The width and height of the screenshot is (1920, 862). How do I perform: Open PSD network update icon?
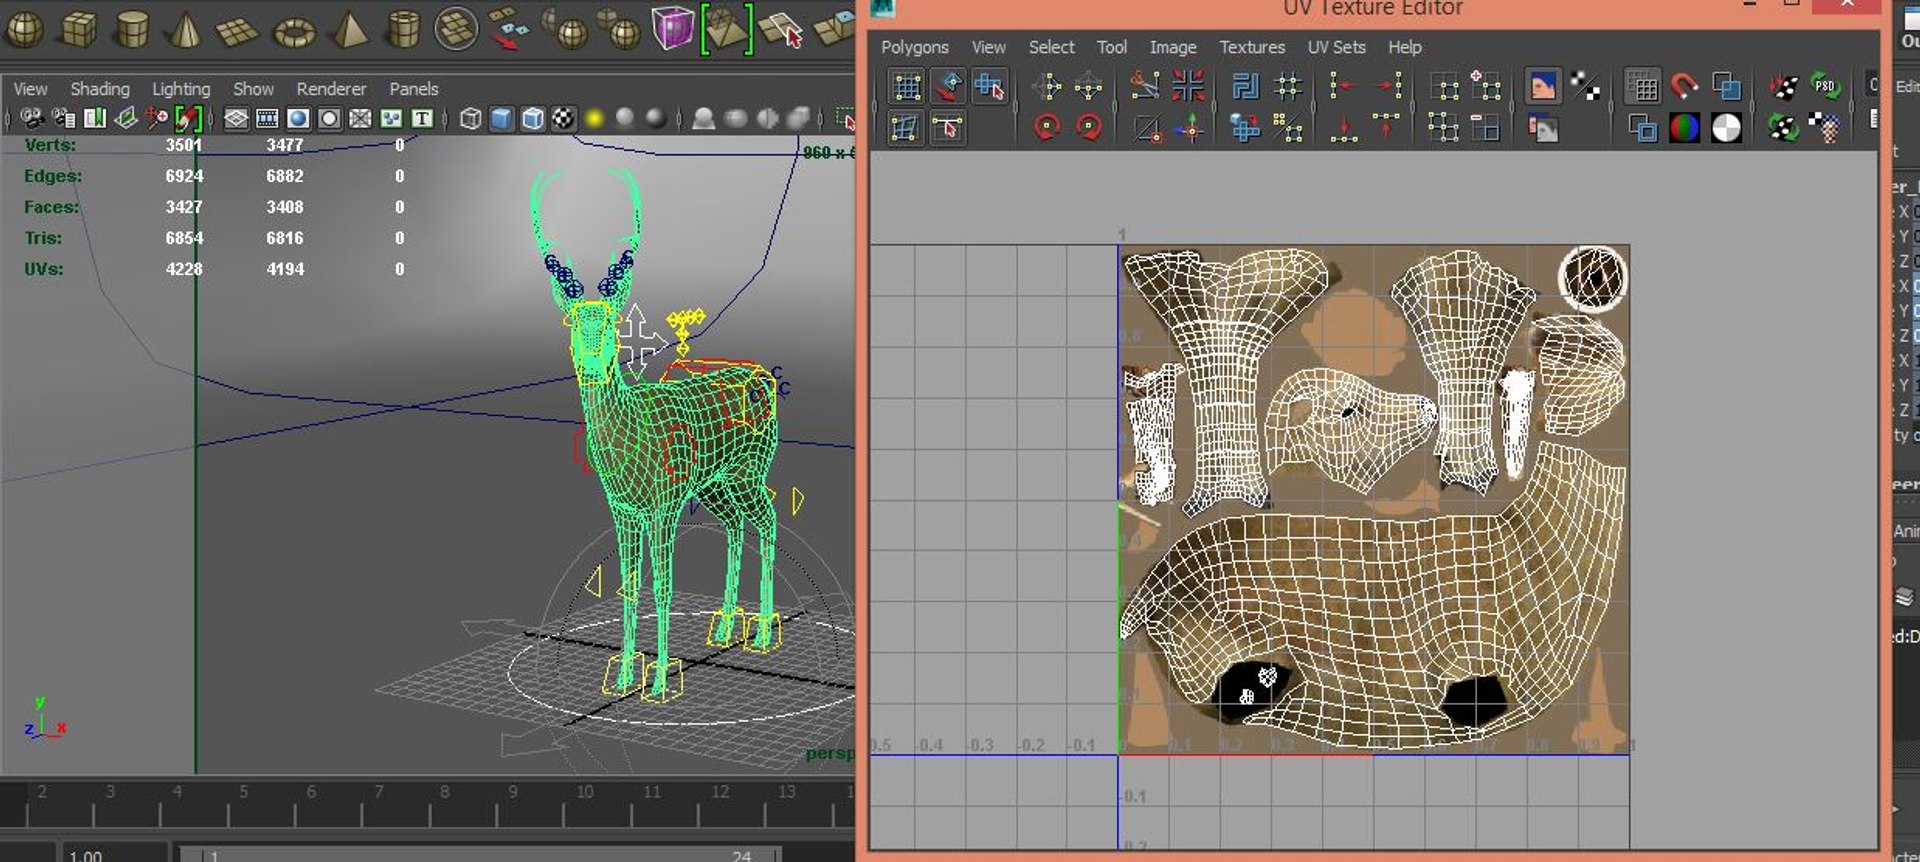click(x=1826, y=86)
